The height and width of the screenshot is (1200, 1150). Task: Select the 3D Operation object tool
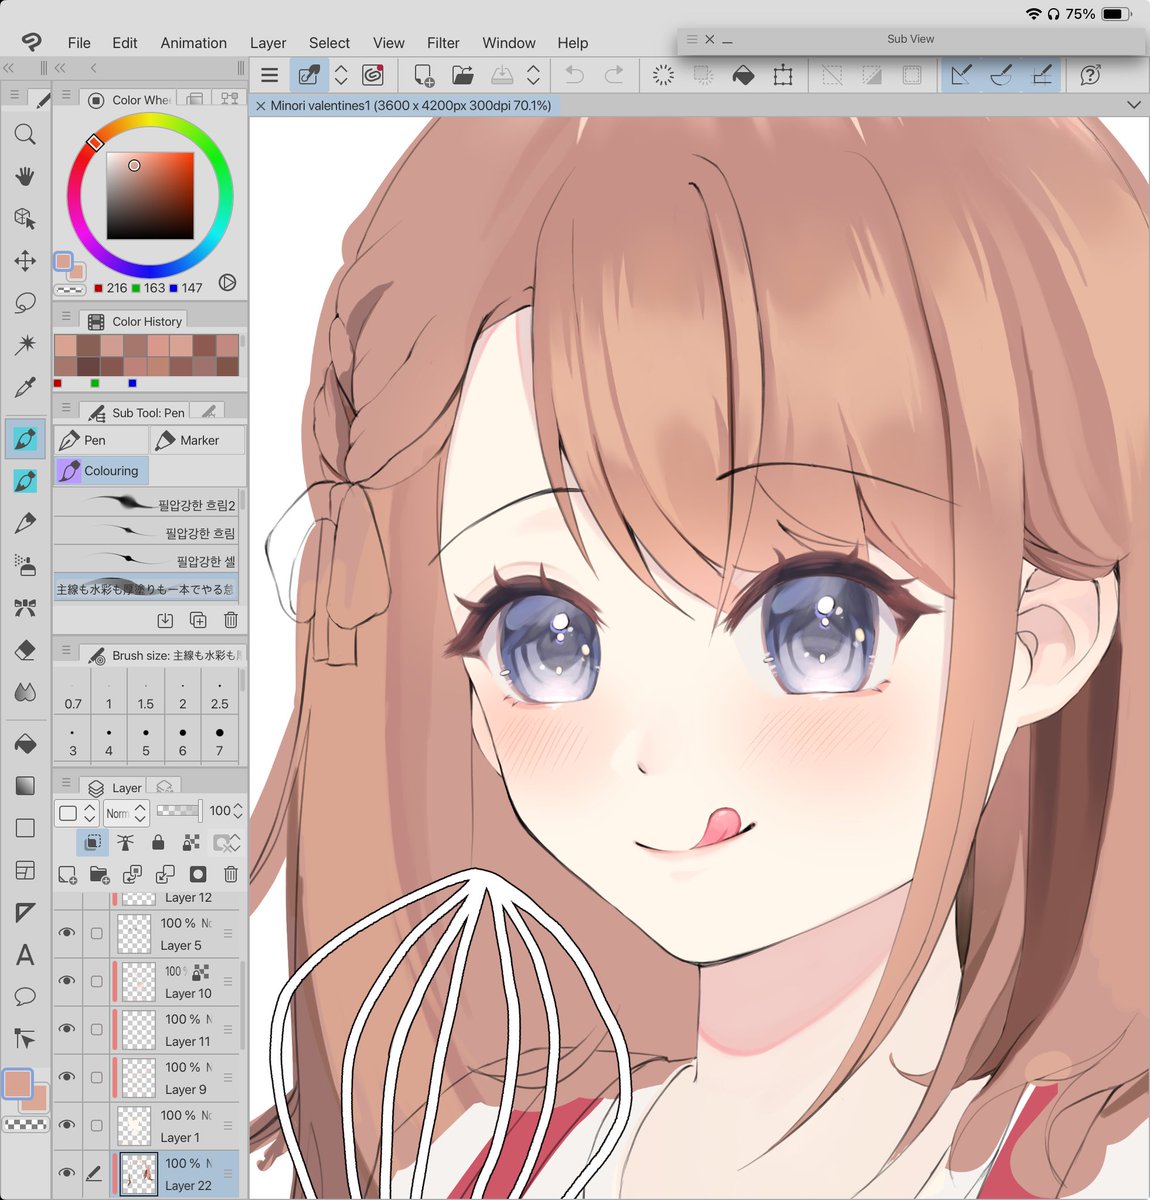pyautogui.click(x=25, y=218)
